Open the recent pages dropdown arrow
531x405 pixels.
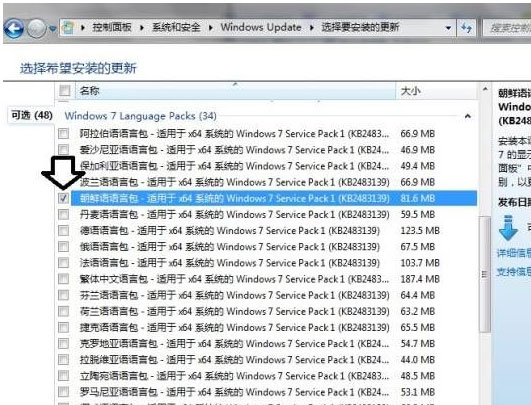pos(52,28)
